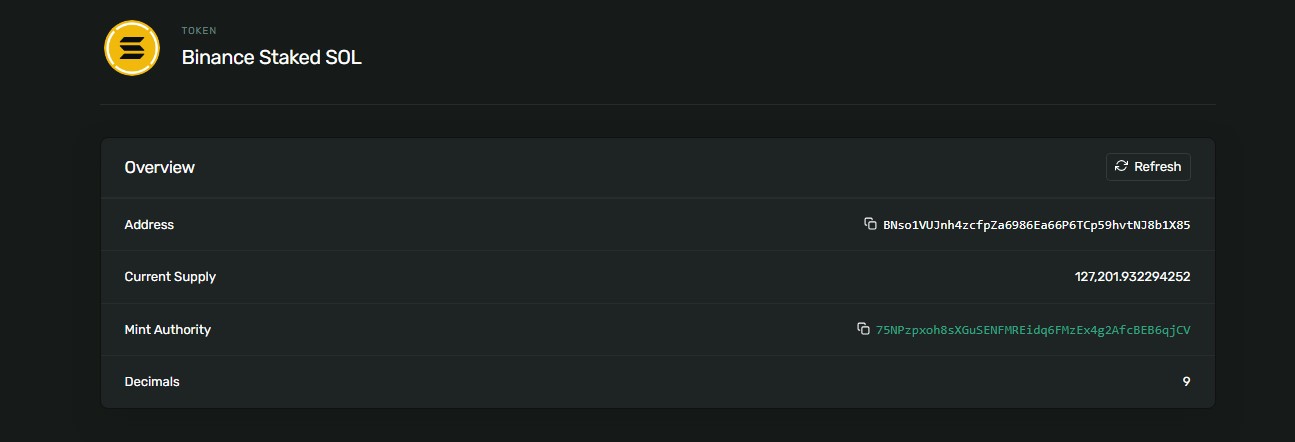
Task: Click the circular arrows icon in Refresh
Action: 1121,167
